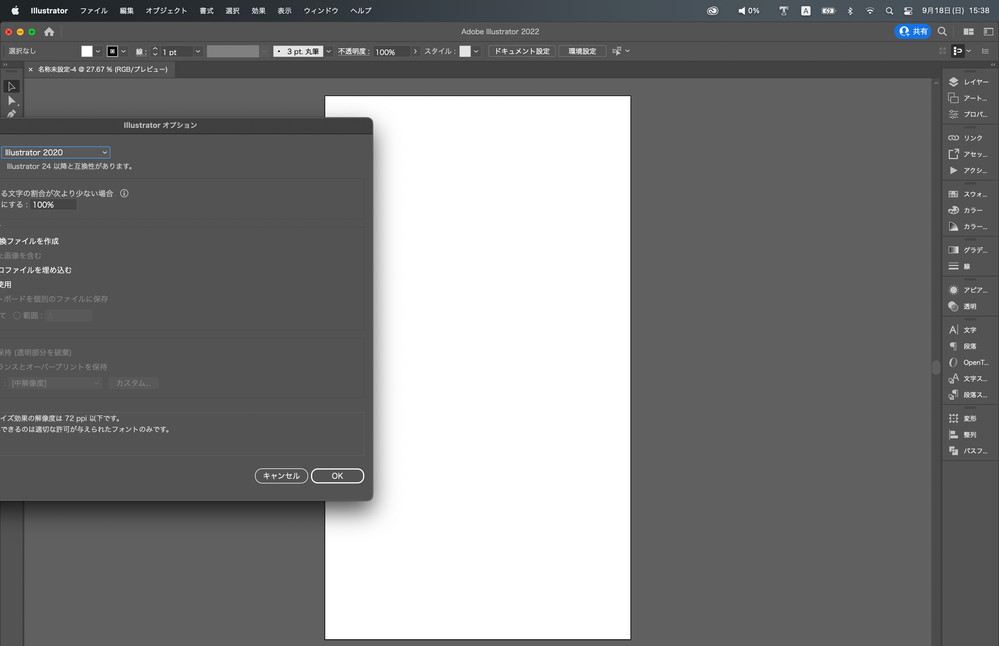The width and height of the screenshot is (999, 646).
Task: Open the Creative Cloud menu bar icon
Action: (712, 11)
